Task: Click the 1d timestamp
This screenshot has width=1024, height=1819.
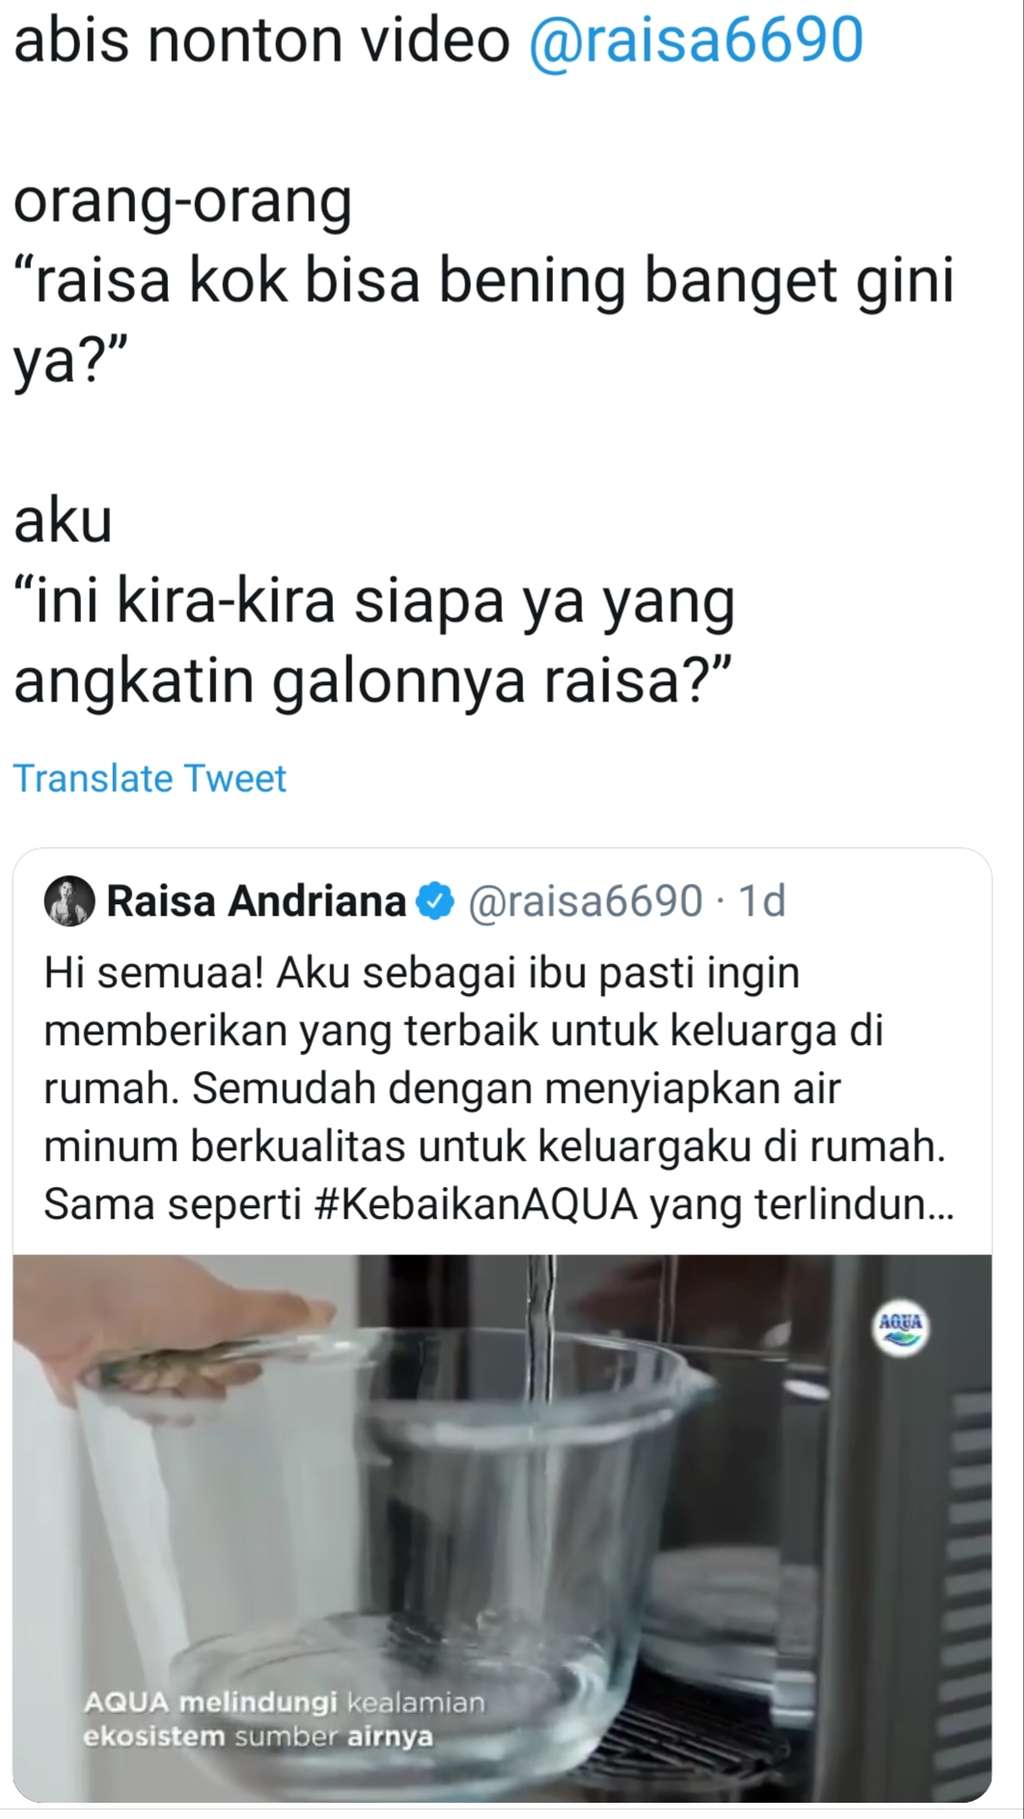Action: click(x=762, y=901)
